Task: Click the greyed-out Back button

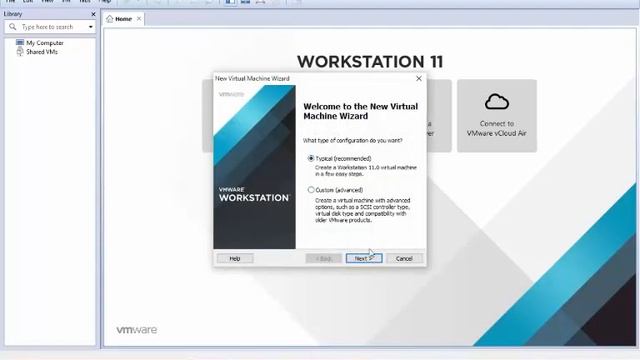Action: [323, 258]
